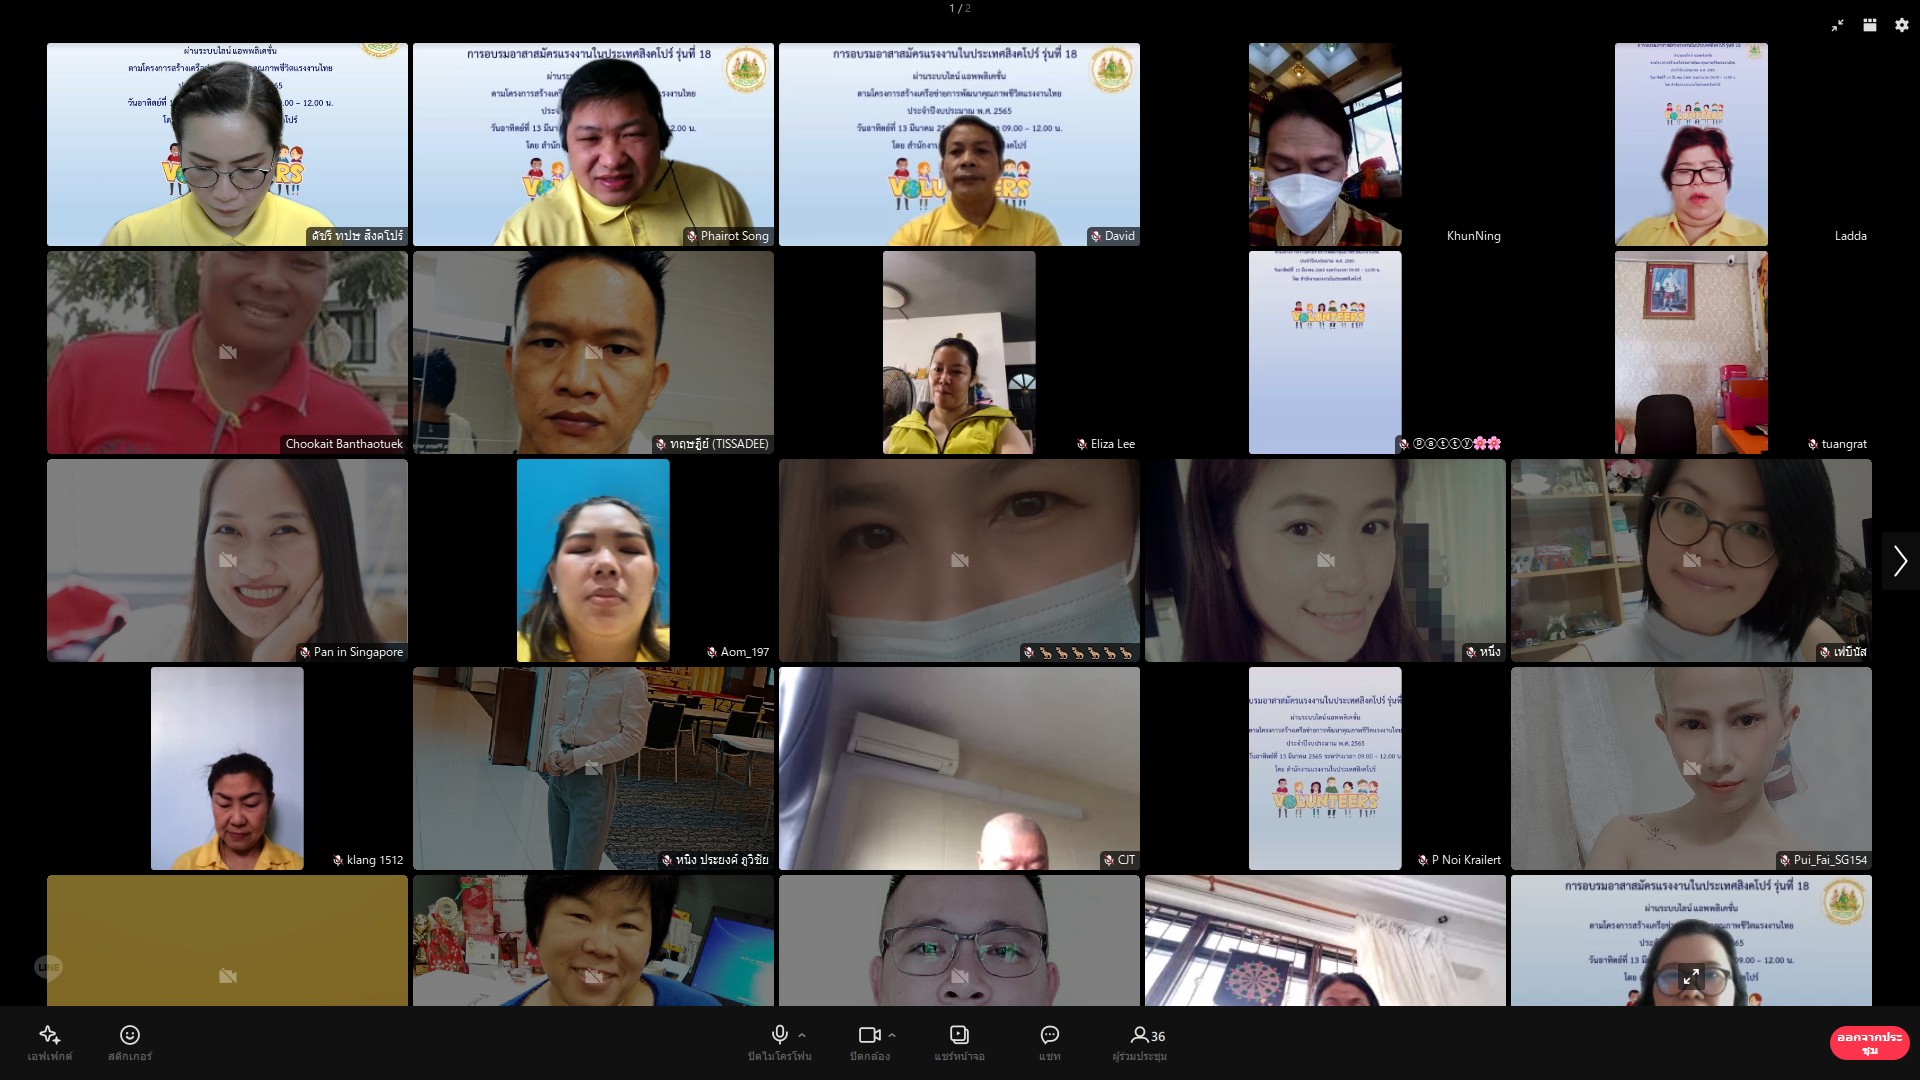Image resolution: width=1920 pixels, height=1080 pixels.
Task: Toggle the microphone mute button
Action: [x=779, y=1035]
